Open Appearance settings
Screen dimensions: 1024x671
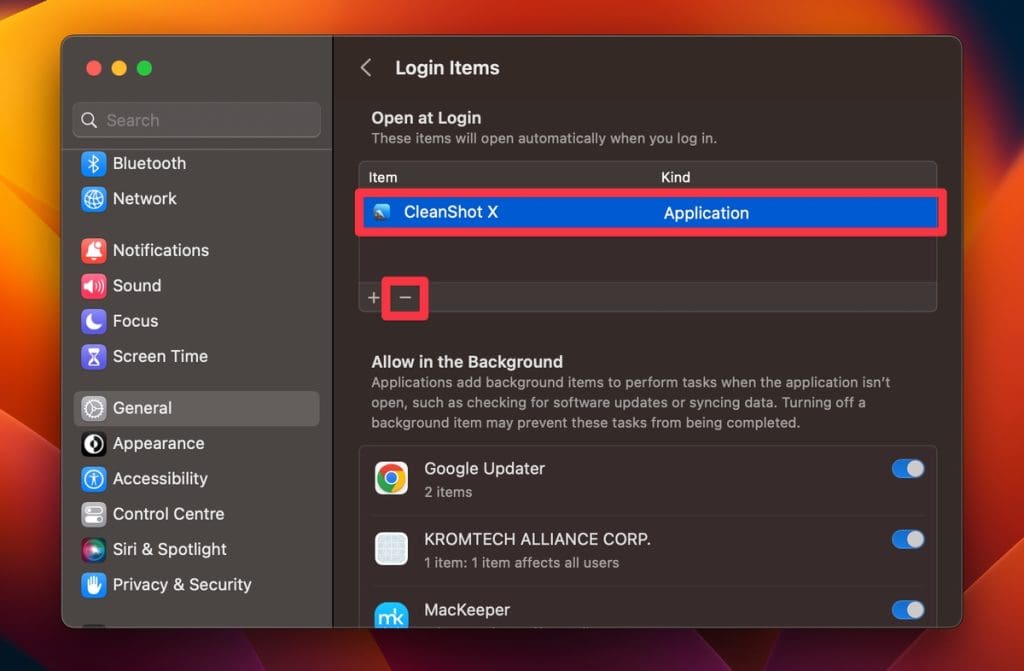click(x=197, y=444)
